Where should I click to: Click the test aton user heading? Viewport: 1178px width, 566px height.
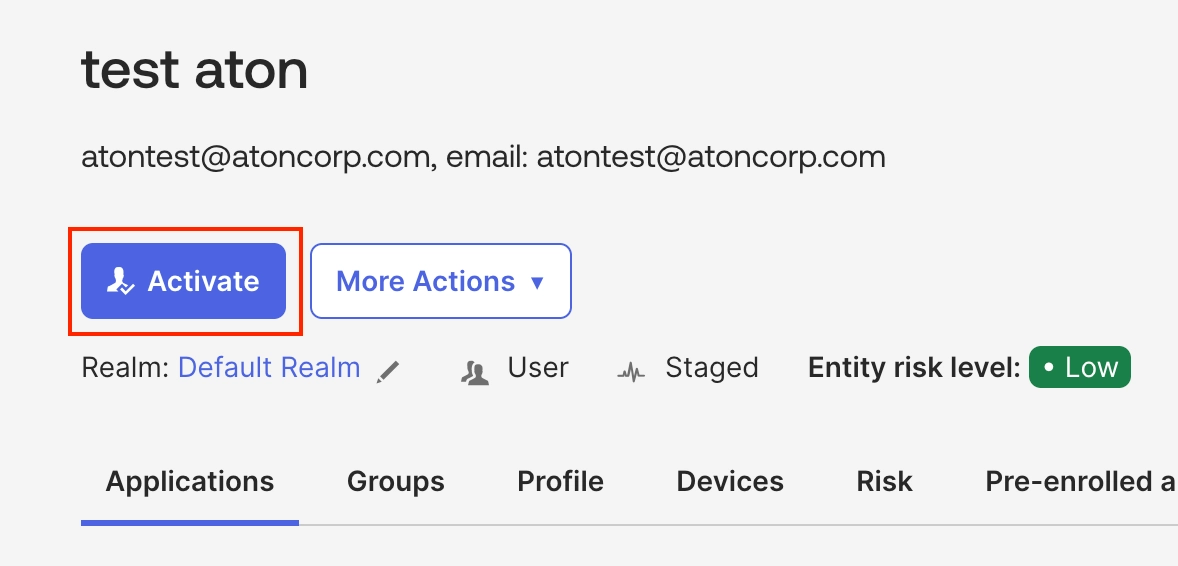click(x=195, y=68)
